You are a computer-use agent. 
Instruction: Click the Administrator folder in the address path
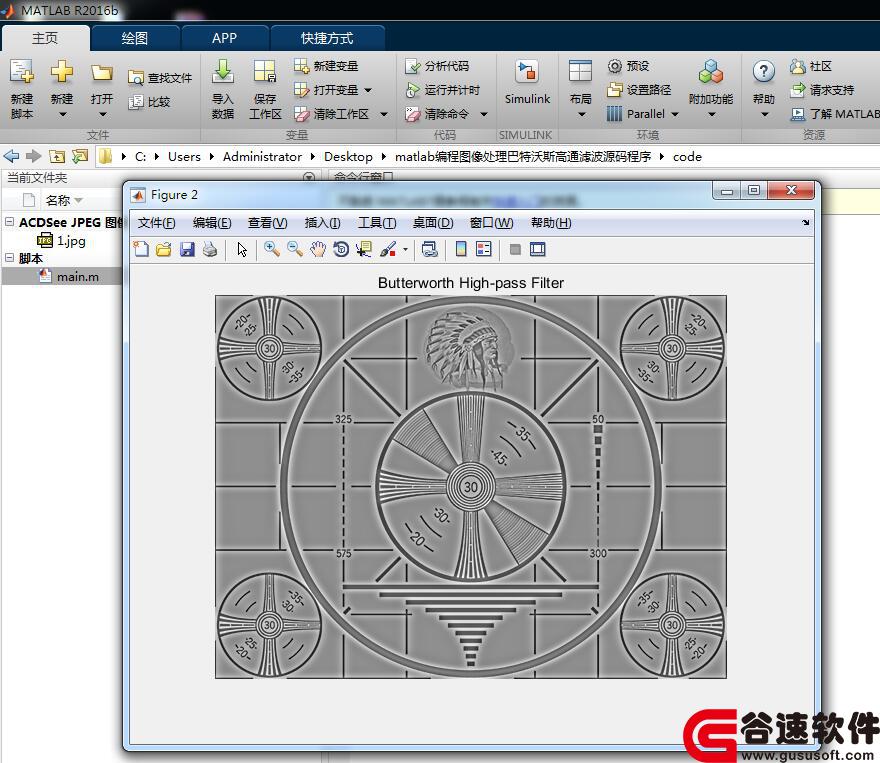click(x=262, y=157)
